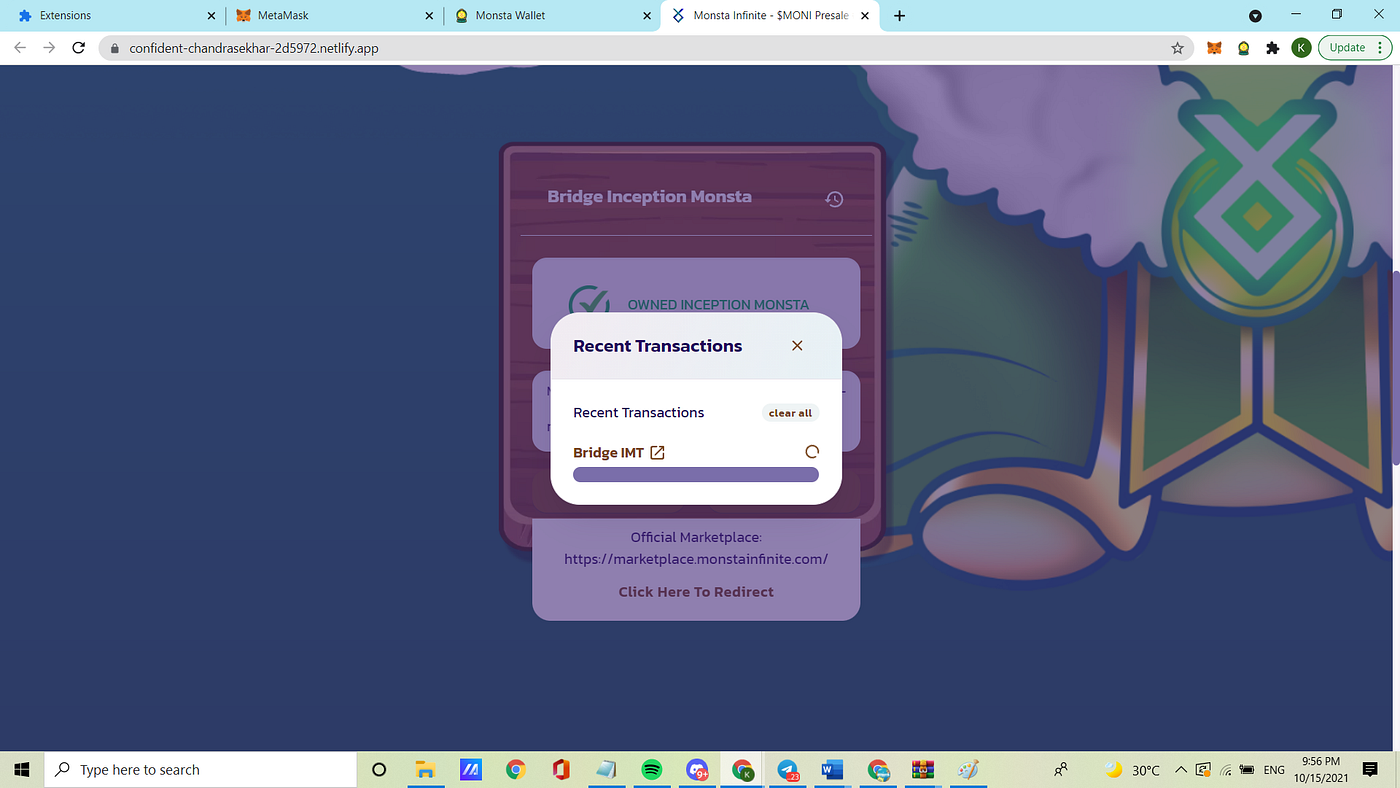1400x788 pixels.
Task: Open File Explorer from the taskbar
Action: [x=425, y=770]
